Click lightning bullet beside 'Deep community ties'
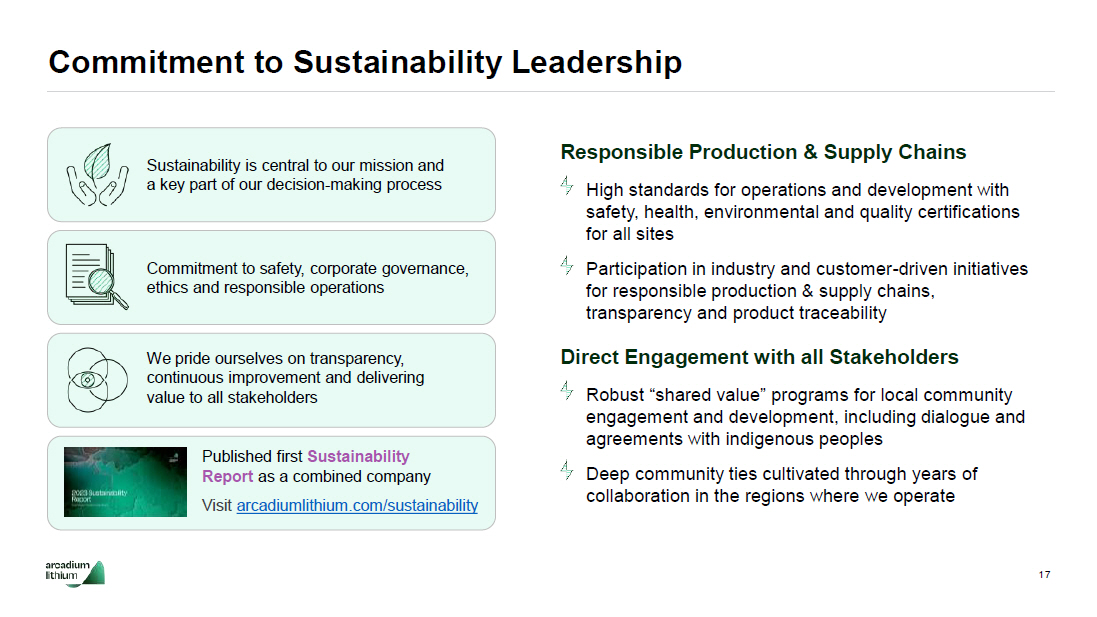This screenshot has width=1097, height=617. [567, 470]
